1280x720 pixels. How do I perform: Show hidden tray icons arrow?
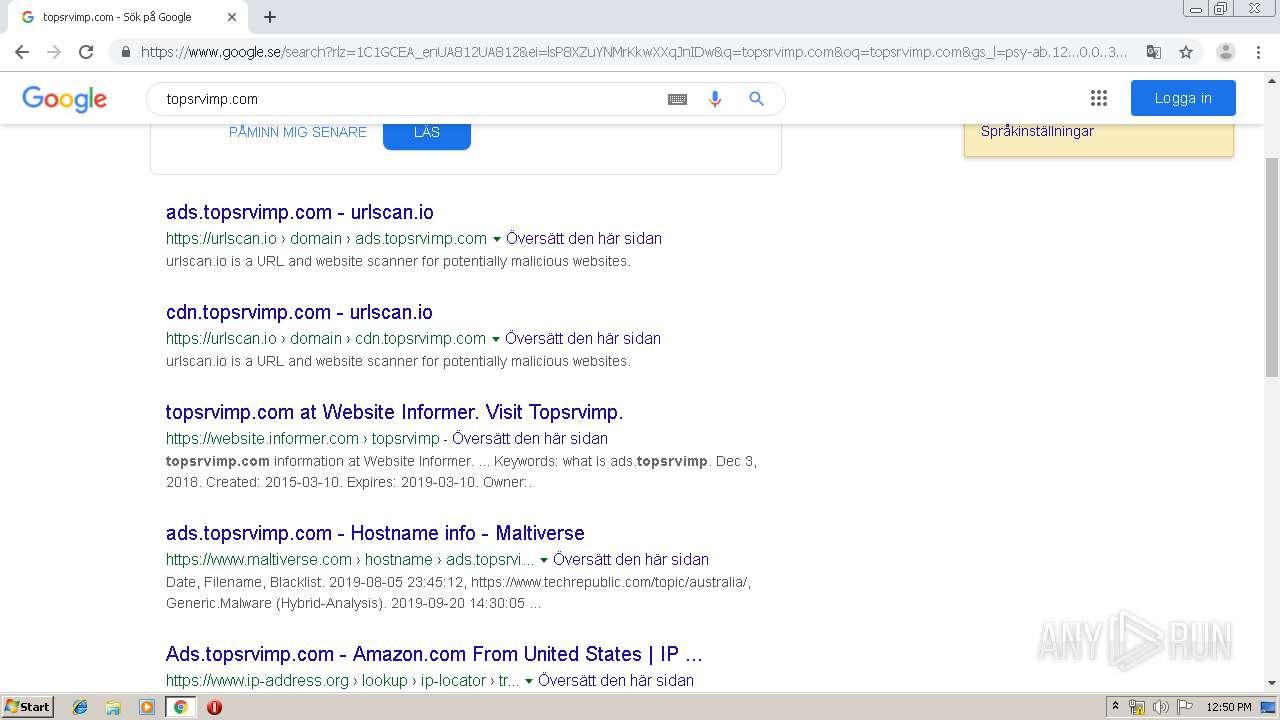coord(1115,707)
